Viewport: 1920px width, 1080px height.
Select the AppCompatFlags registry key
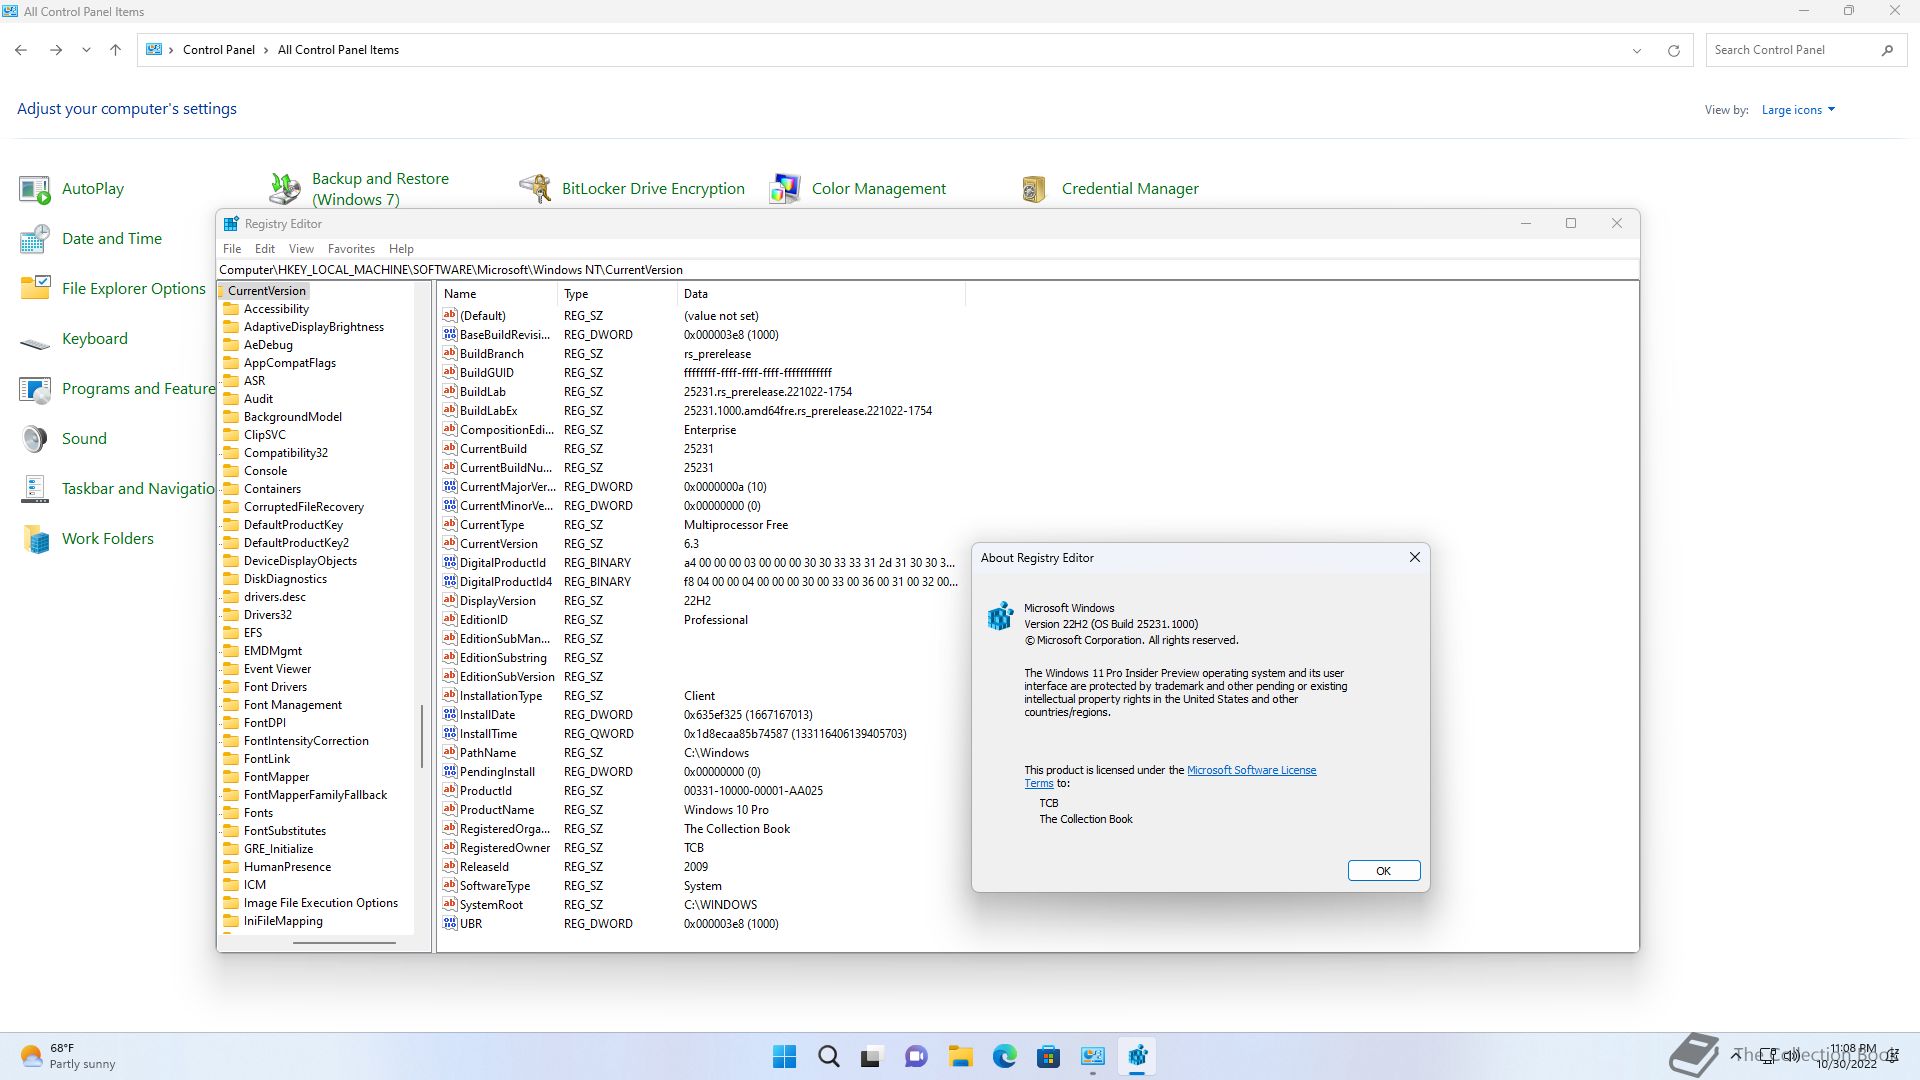tap(289, 363)
